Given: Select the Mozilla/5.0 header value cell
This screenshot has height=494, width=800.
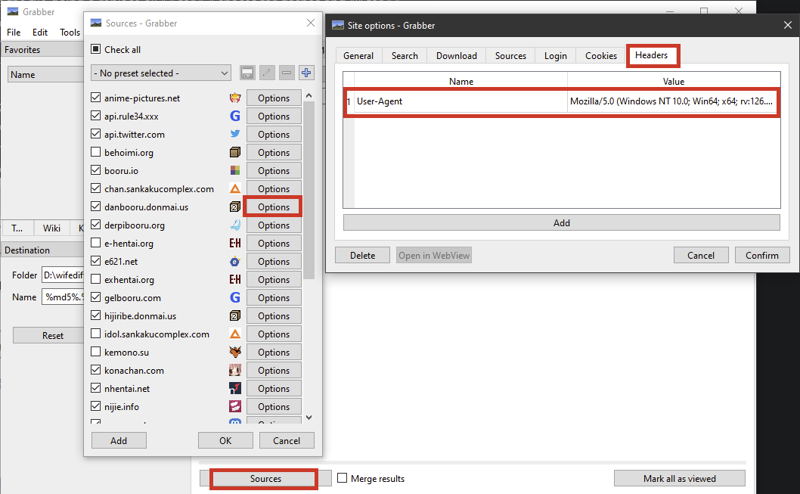Looking at the screenshot, I should 673,101.
